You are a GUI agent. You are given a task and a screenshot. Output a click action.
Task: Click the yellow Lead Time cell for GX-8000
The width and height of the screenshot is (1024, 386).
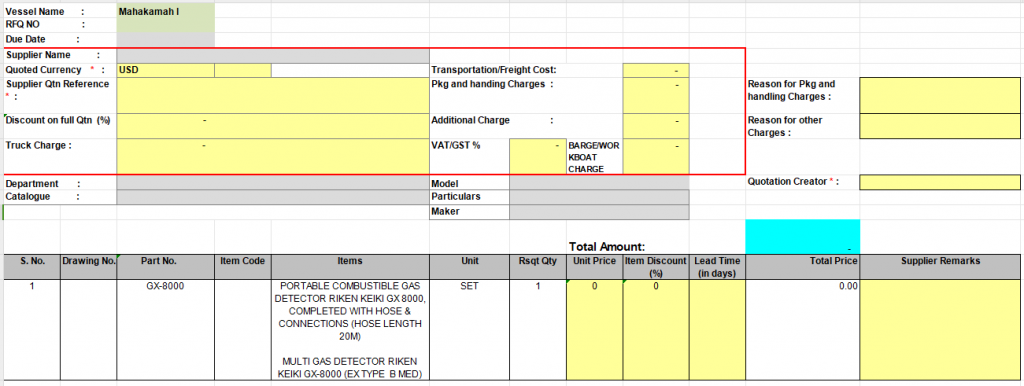(x=716, y=330)
